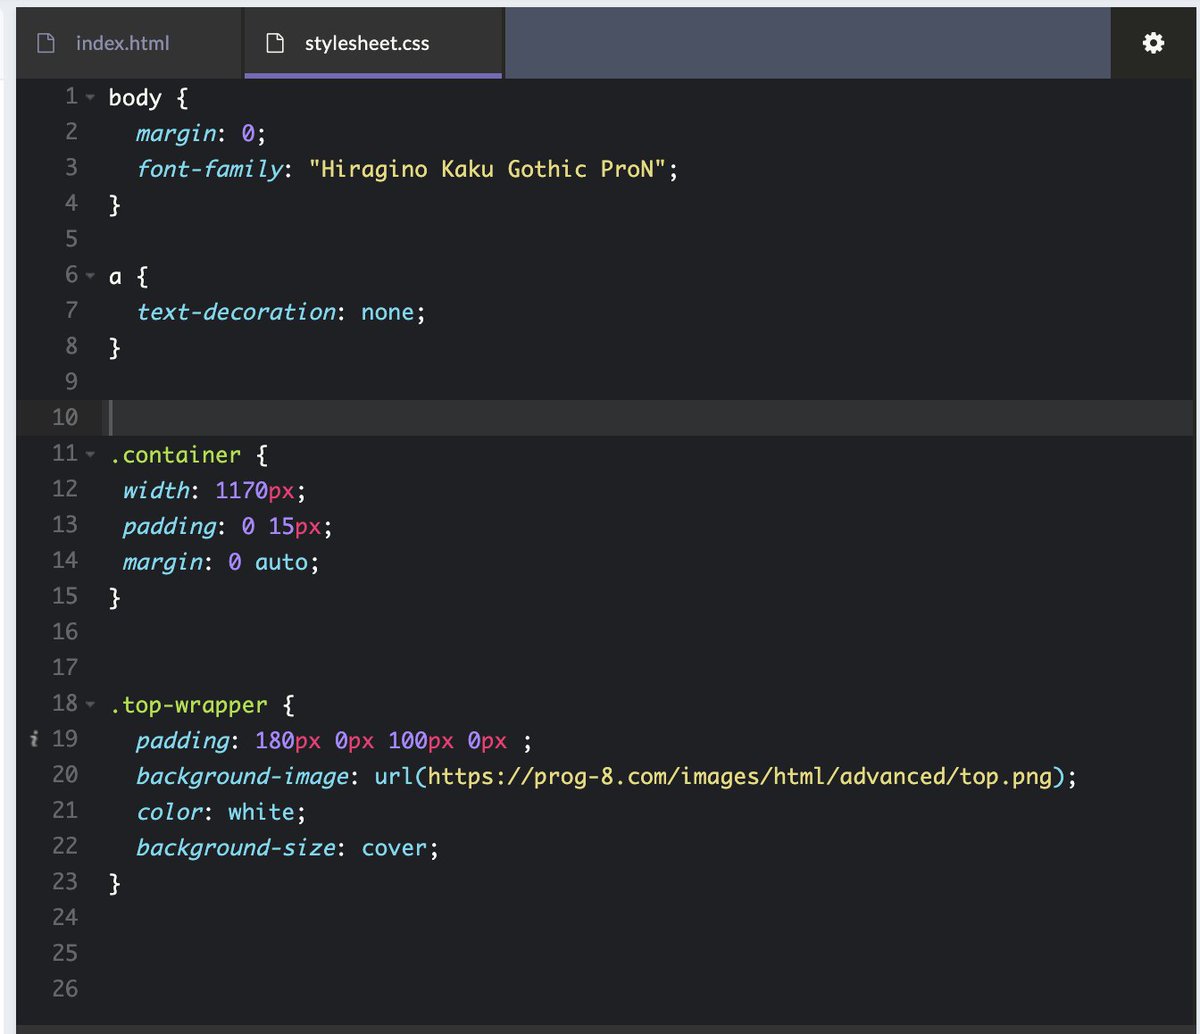Click the cover value on line 22

(x=394, y=847)
